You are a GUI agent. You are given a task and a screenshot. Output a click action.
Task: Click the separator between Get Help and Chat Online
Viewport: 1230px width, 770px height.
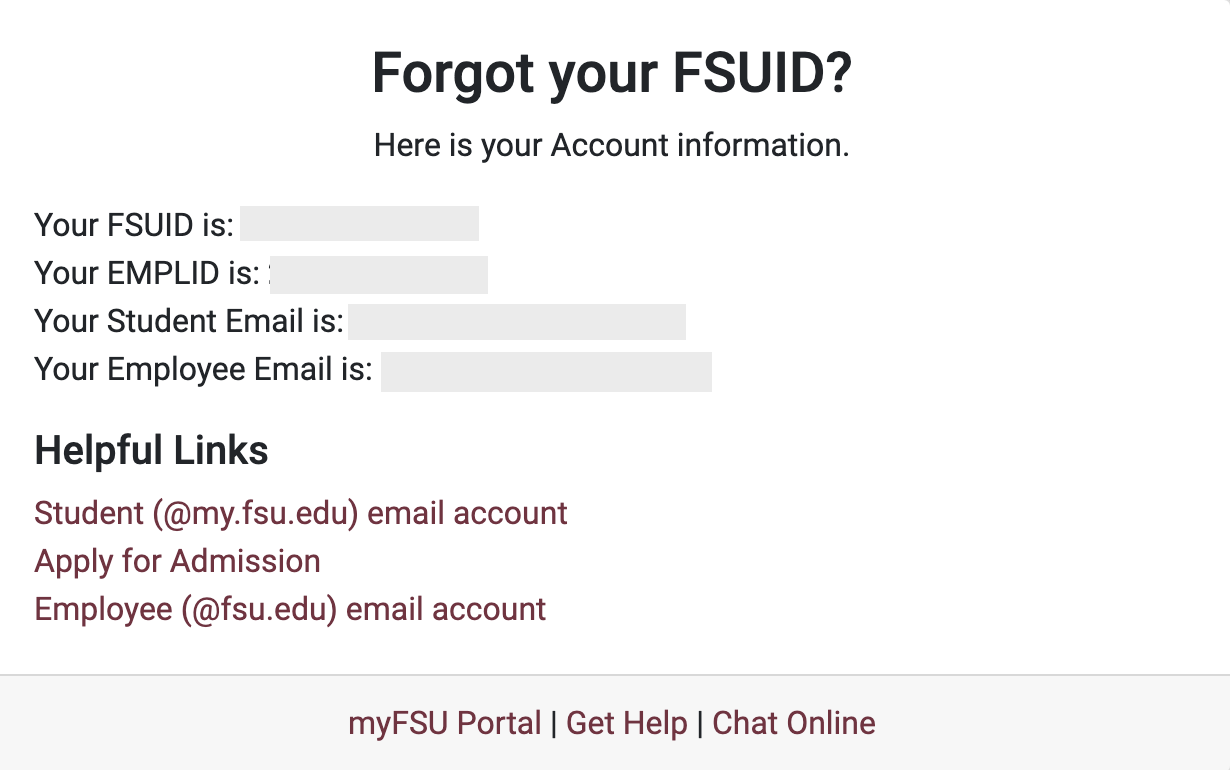pos(700,722)
